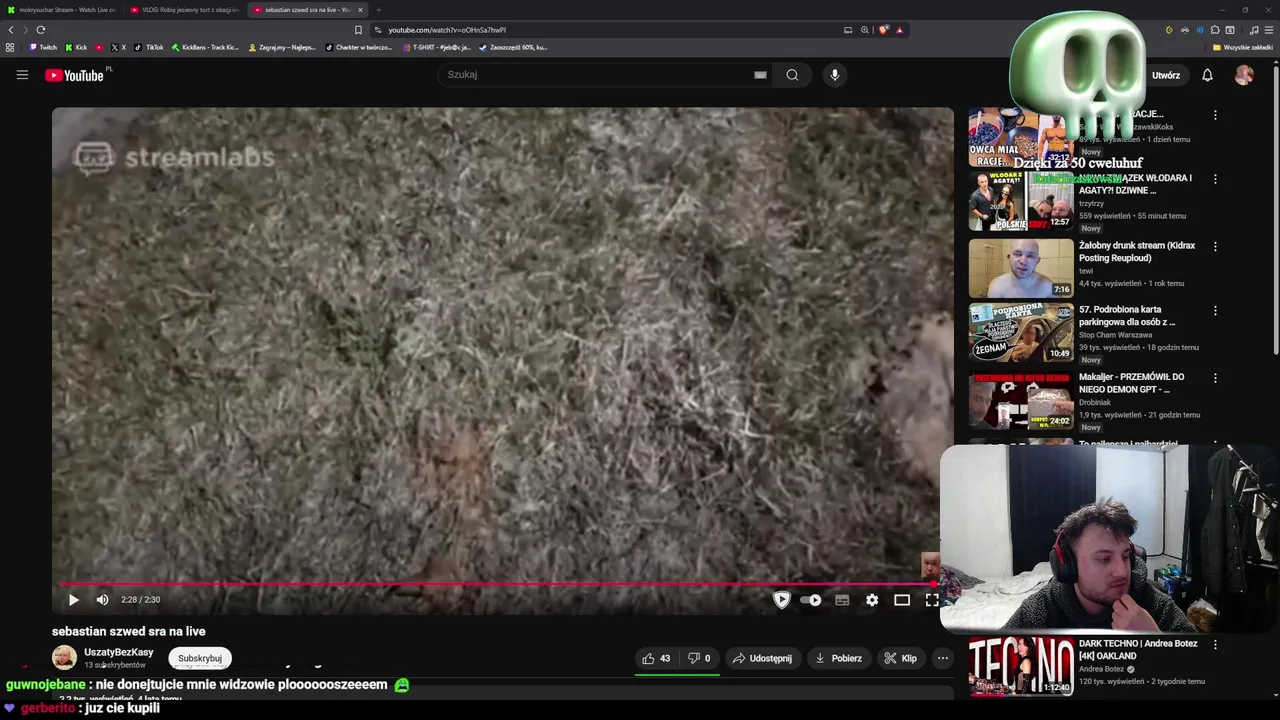Mute the video volume
Screen dimensions: 1280x720
click(102, 600)
